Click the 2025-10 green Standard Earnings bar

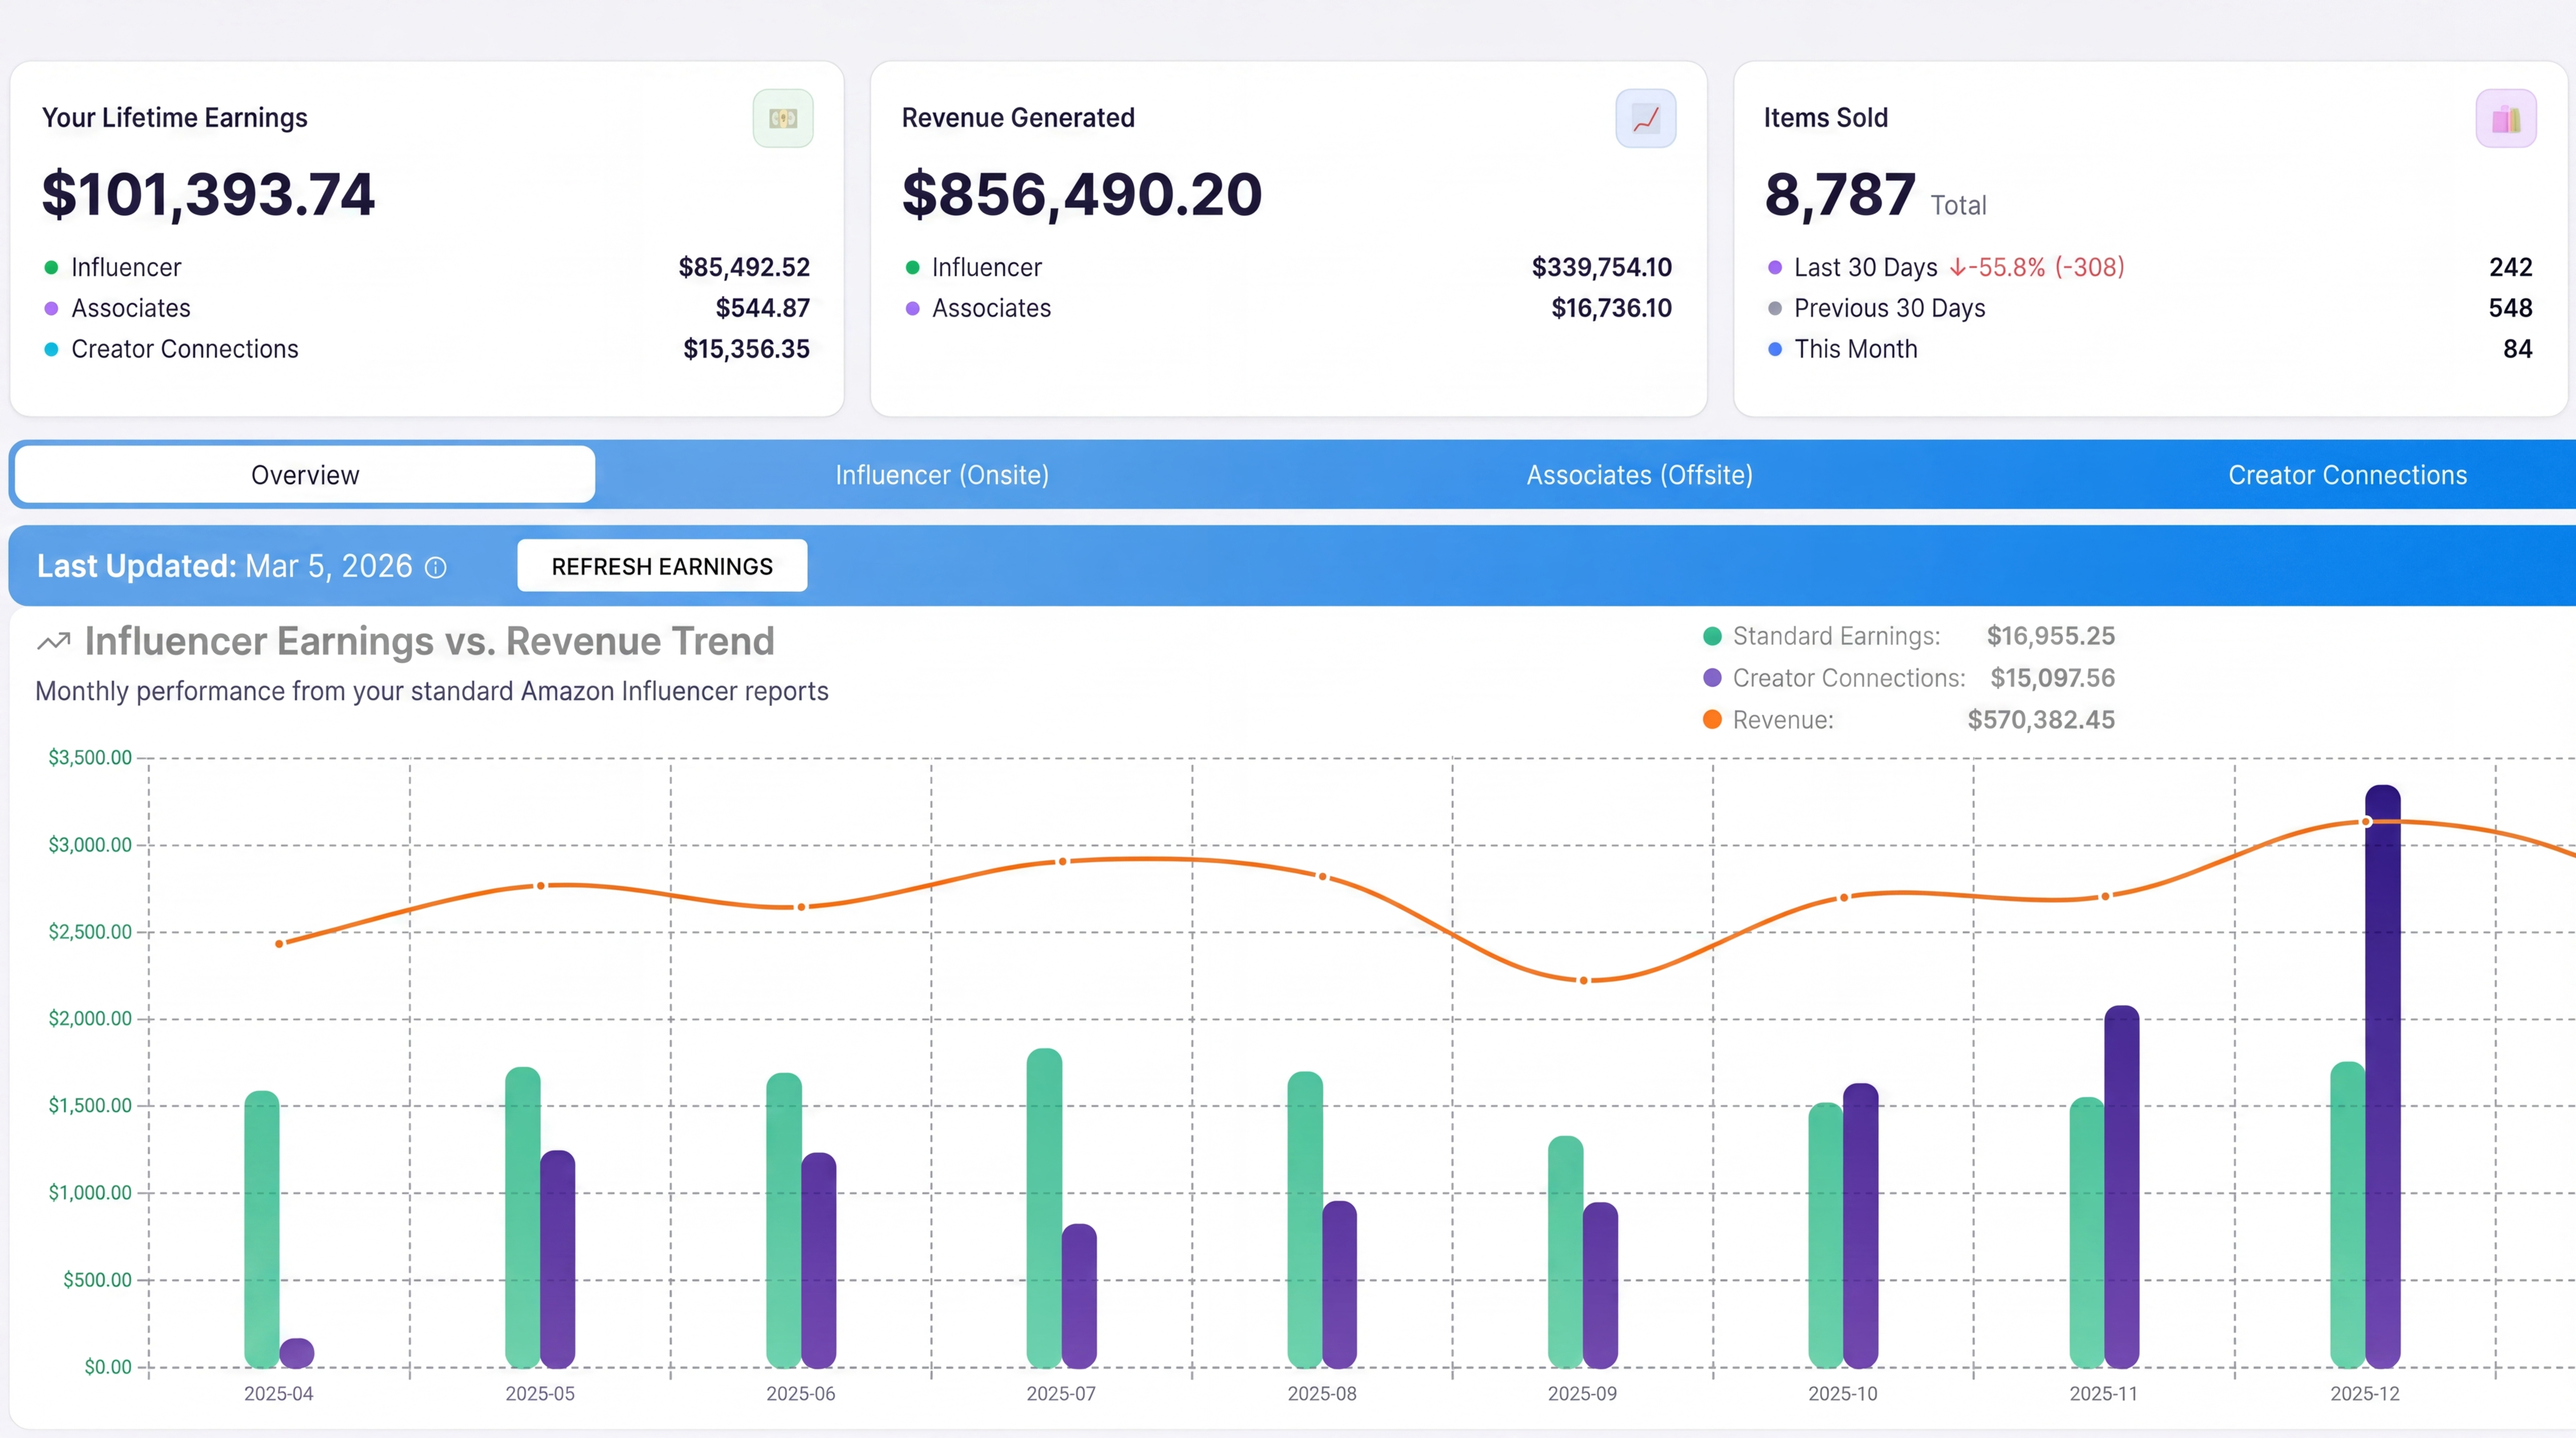[1826, 1235]
